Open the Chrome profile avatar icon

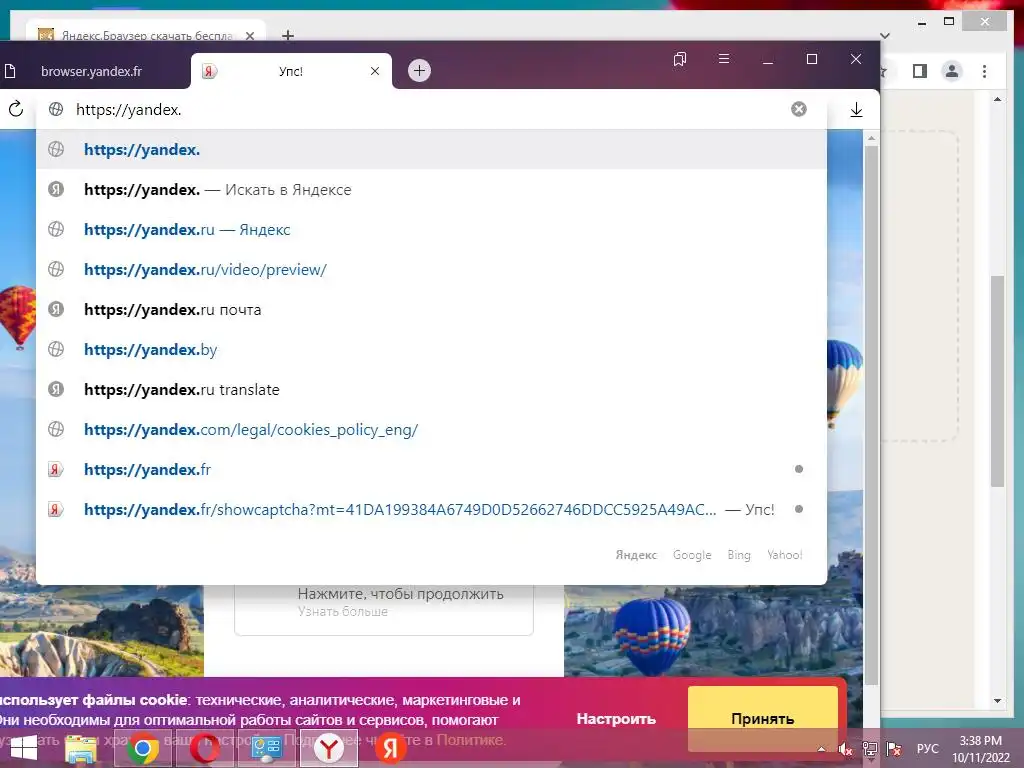[952, 71]
